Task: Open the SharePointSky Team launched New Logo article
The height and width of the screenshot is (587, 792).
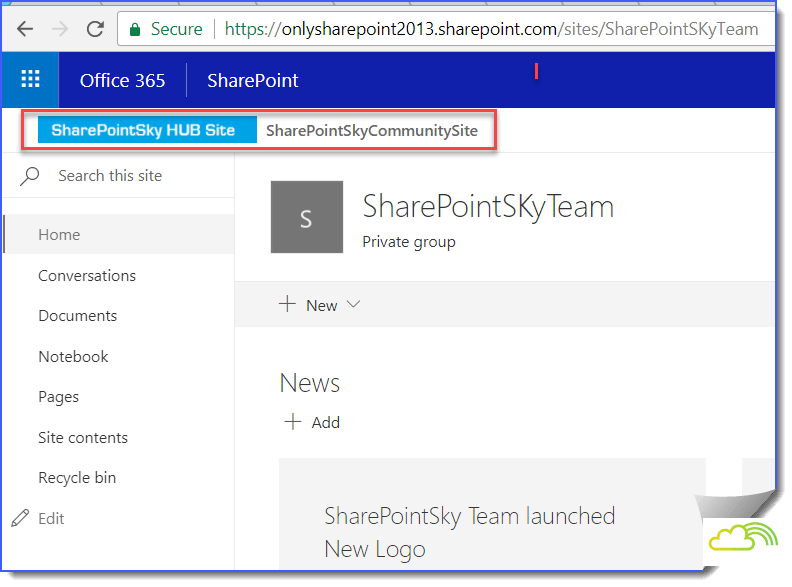Action: tap(470, 532)
